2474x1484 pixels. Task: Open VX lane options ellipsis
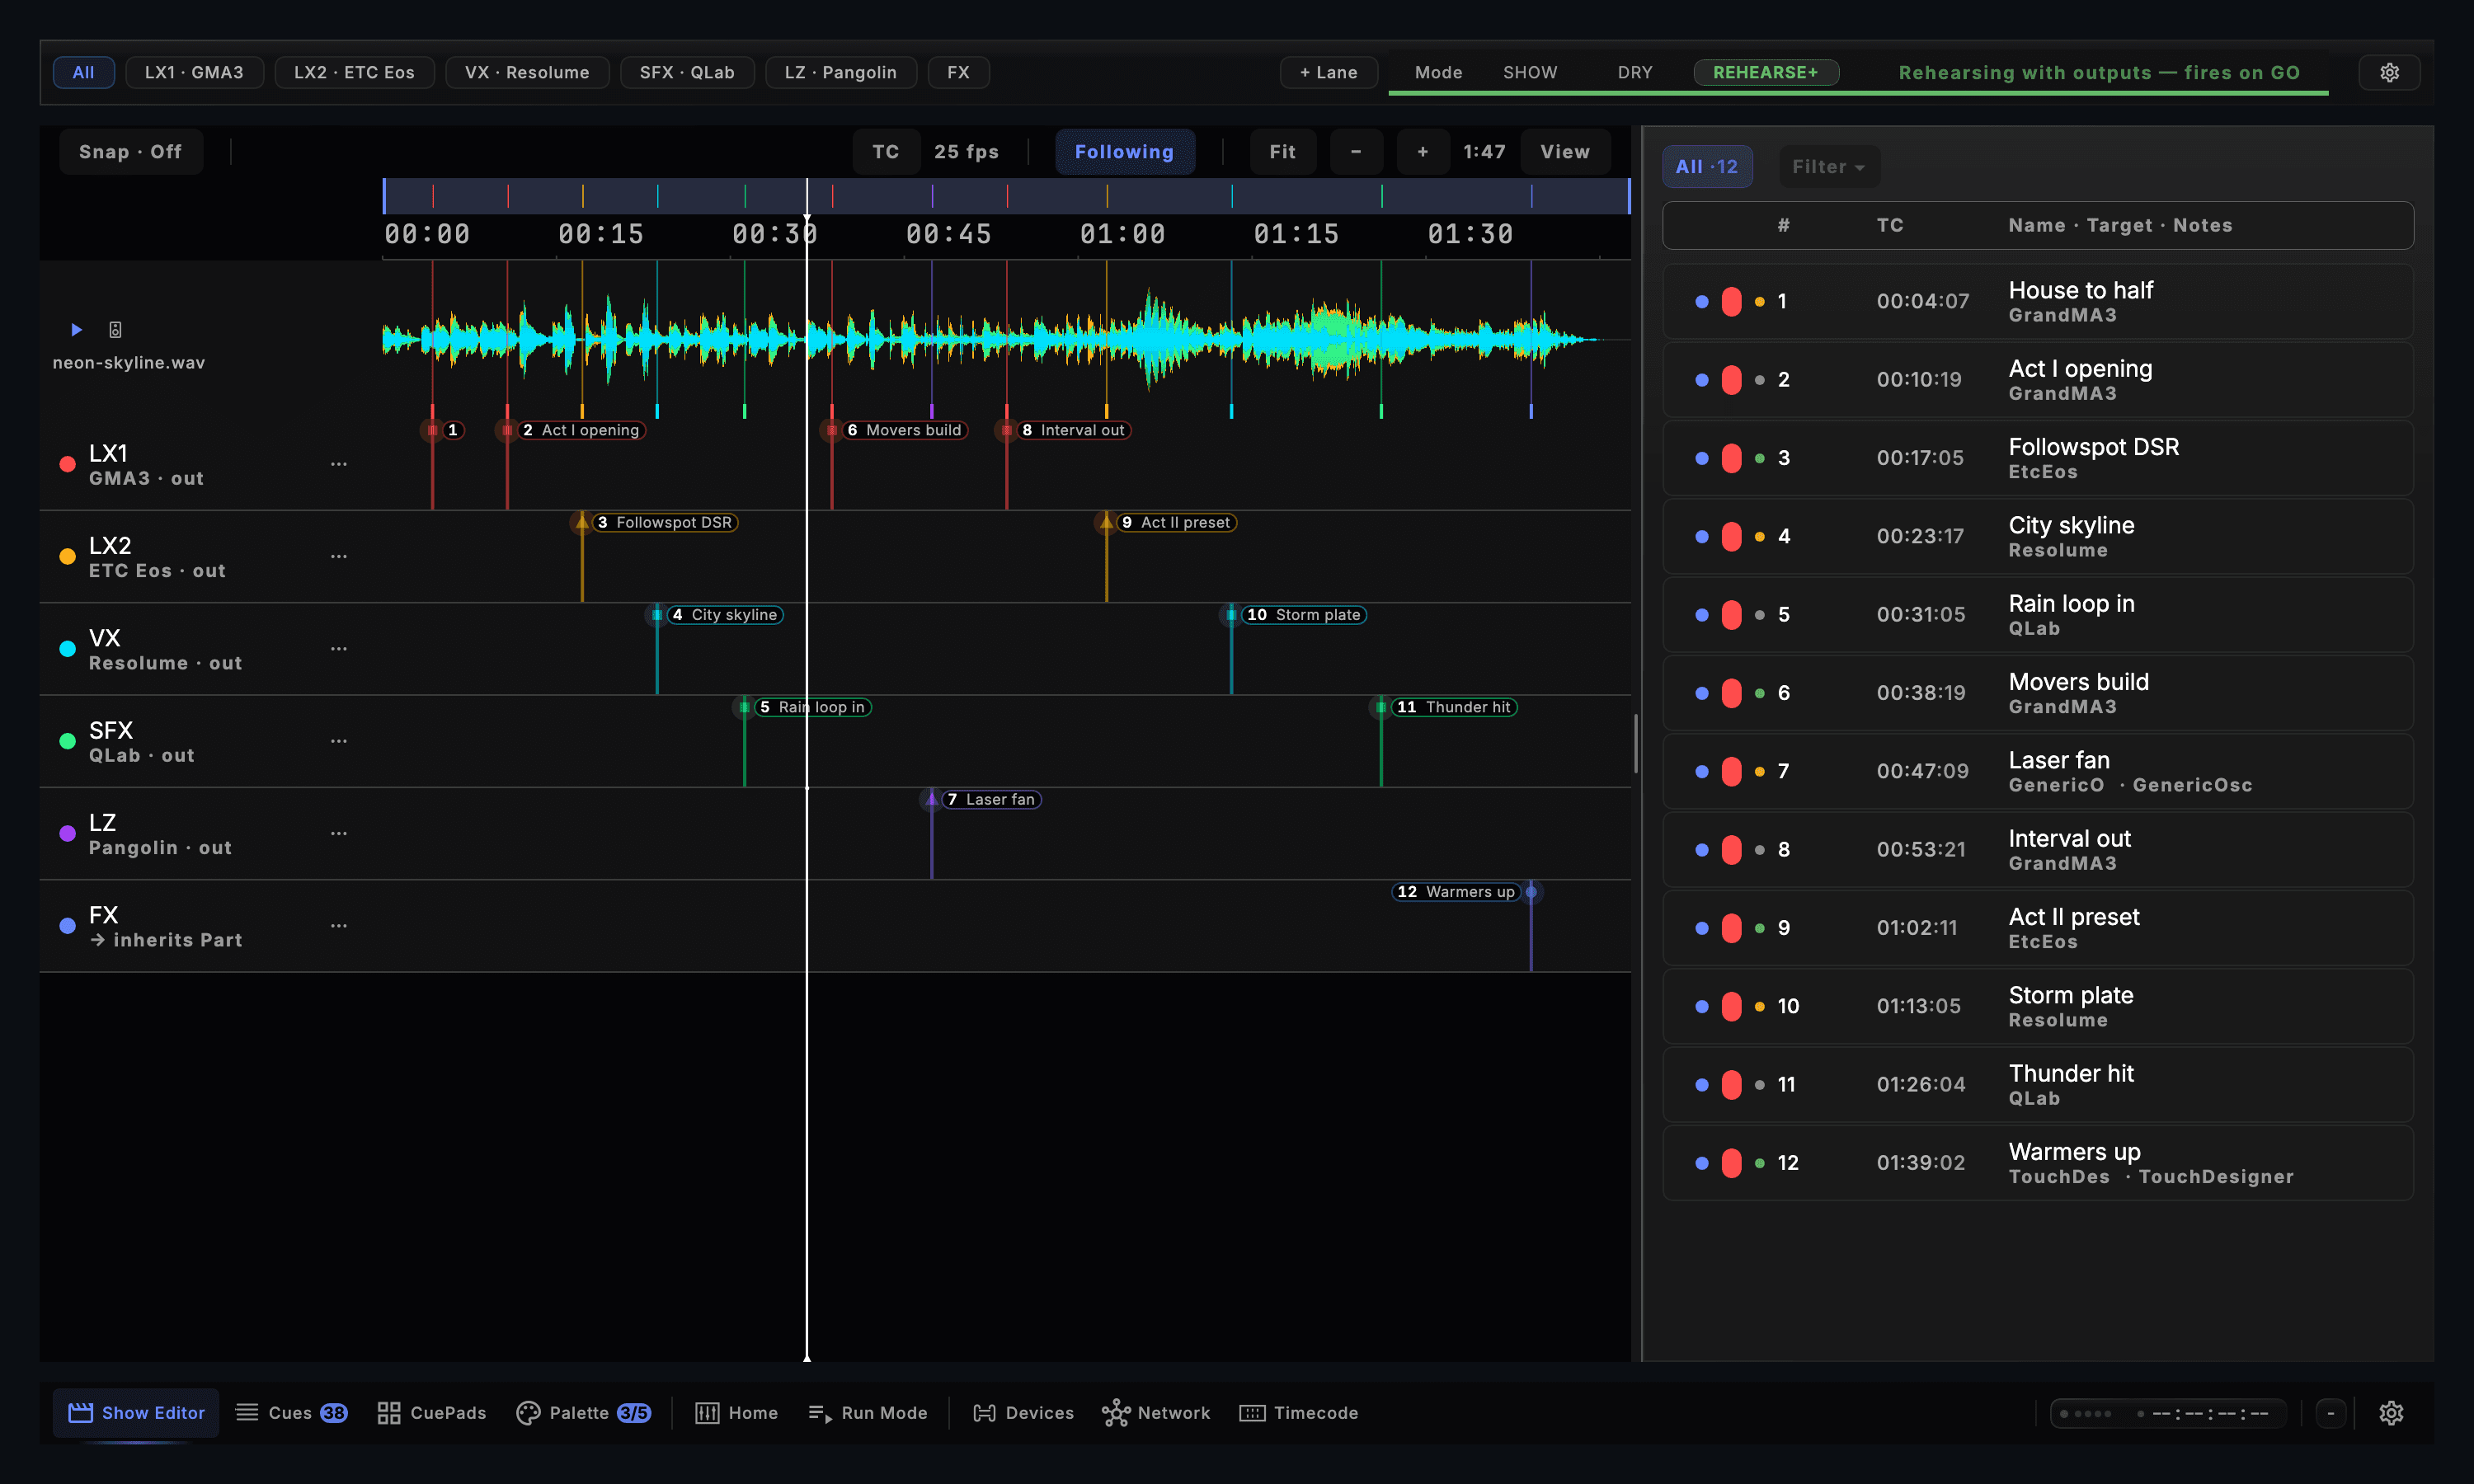tap(339, 649)
